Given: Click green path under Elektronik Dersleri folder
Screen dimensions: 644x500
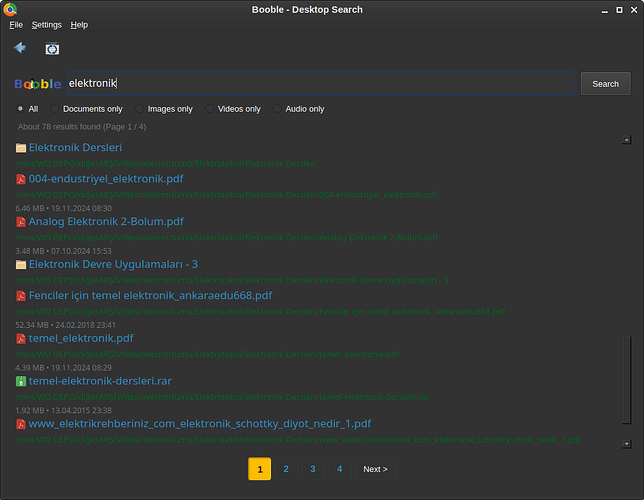Looking at the screenshot, I should (166, 164).
